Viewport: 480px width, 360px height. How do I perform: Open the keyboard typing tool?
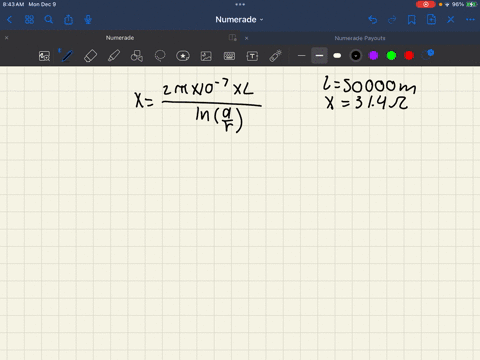[229, 56]
